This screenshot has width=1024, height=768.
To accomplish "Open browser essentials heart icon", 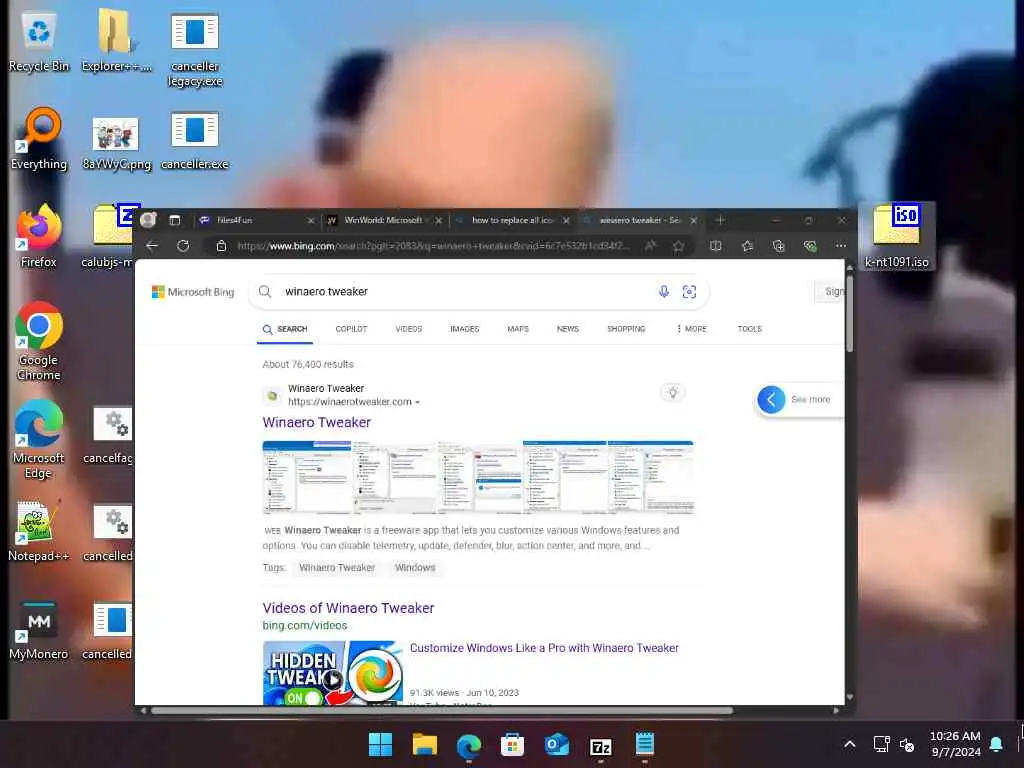I will pyautogui.click(x=810, y=246).
